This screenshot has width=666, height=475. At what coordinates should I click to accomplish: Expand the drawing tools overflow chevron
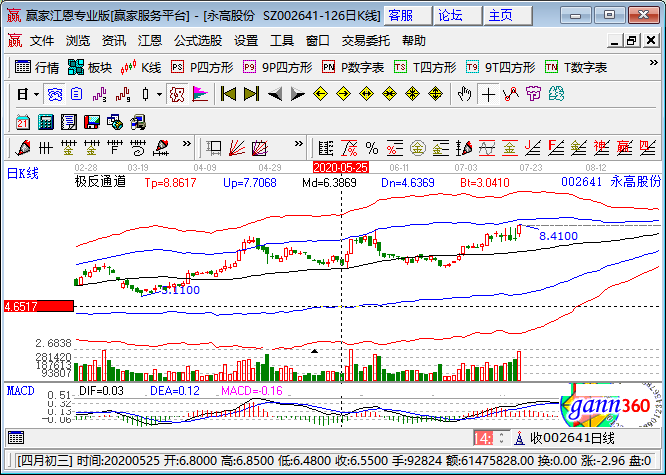click(x=186, y=144)
